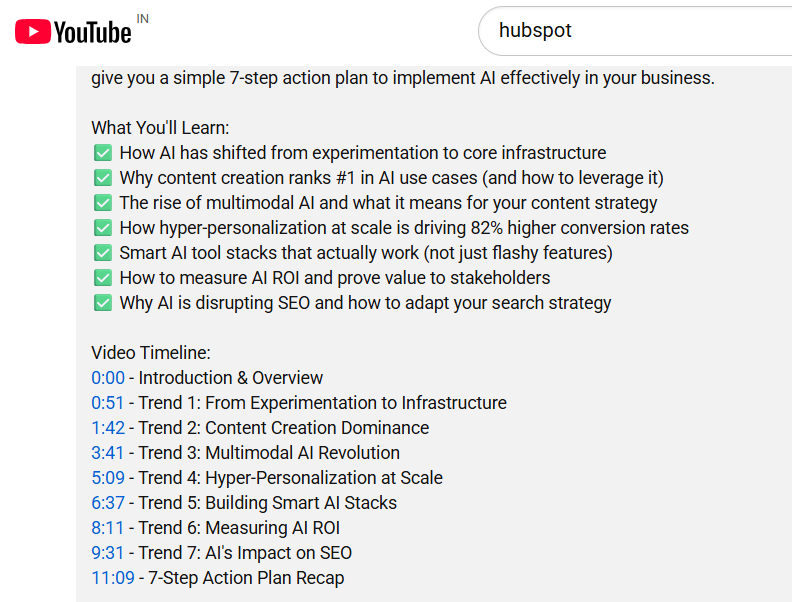This screenshot has height=602, width=792.
Task: Click checkmark emoji beside multimodal AI line
Action: coord(103,203)
